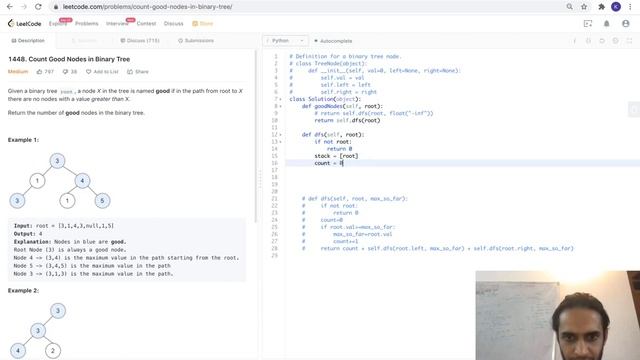Click the address bar URL
Viewport: 640px width, 360px height.
pyautogui.click(x=147, y=7)
